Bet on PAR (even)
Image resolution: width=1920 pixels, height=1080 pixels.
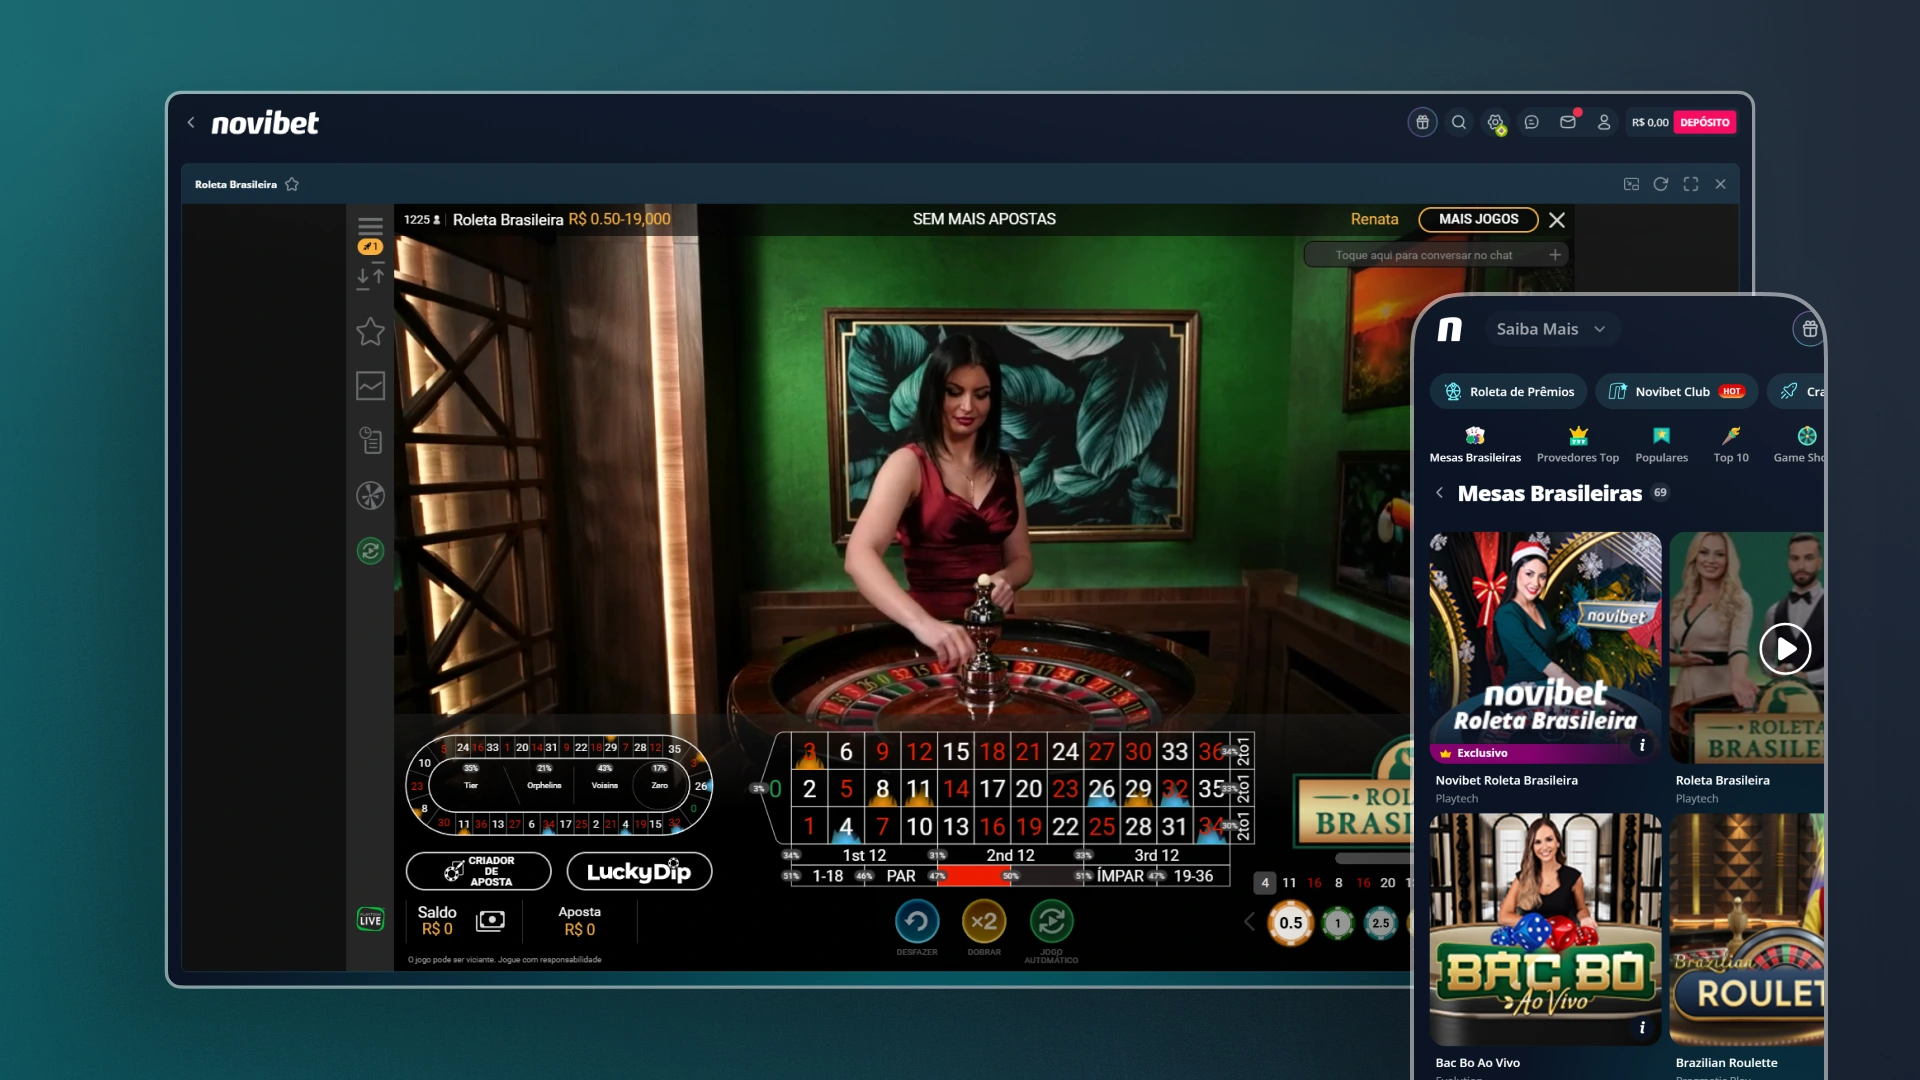click(901, 876)
